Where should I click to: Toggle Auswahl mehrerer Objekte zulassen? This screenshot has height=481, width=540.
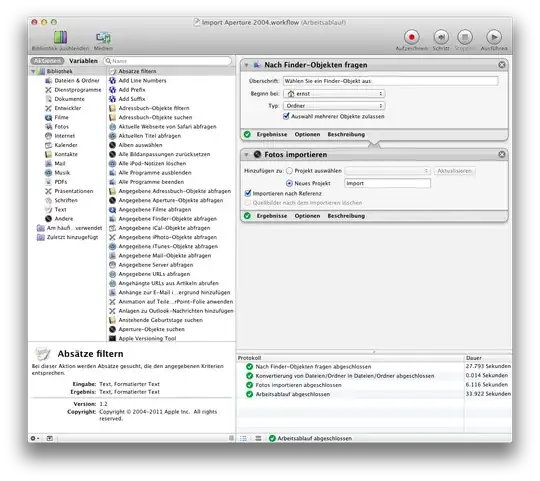[x=286, y=116]
